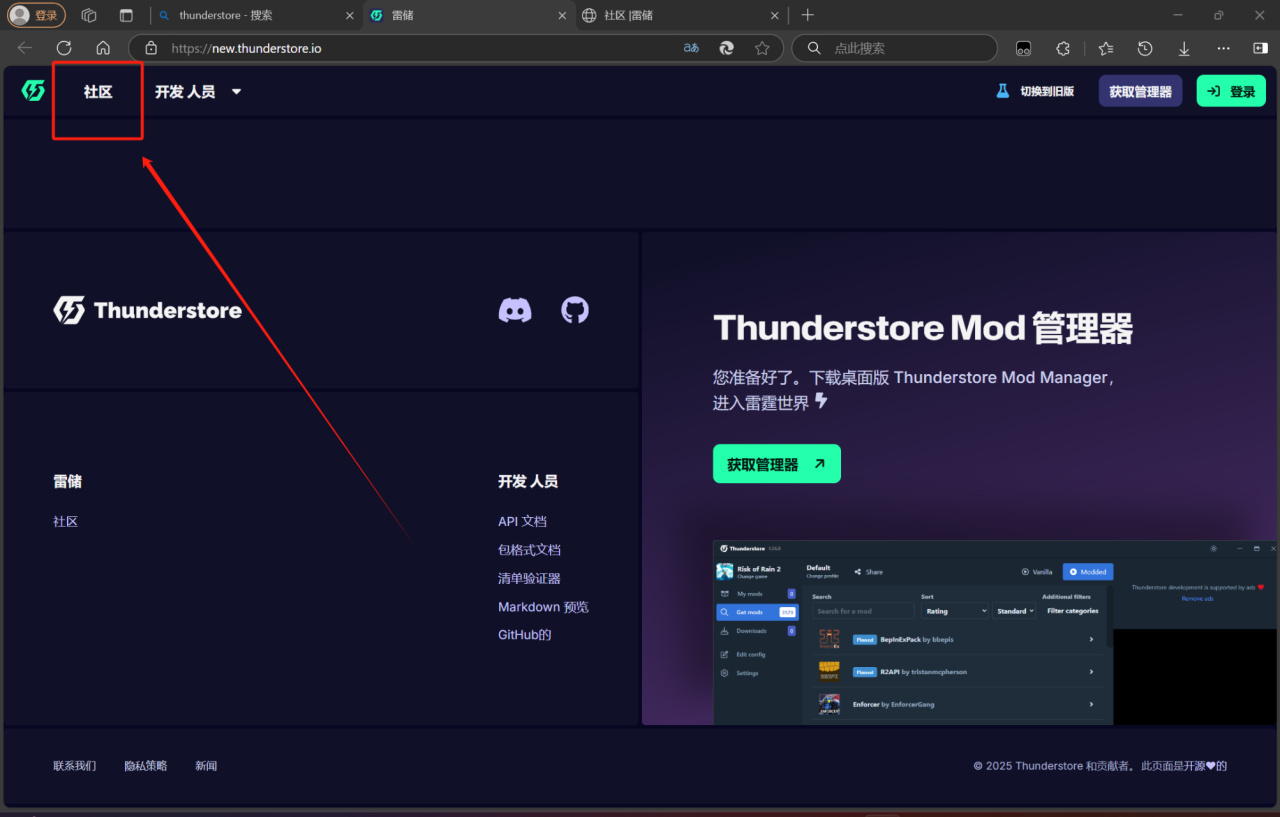
Task: Click the flask icon beside 切换到旧版
Action: pyautogui.click(x=1002, y=91)
